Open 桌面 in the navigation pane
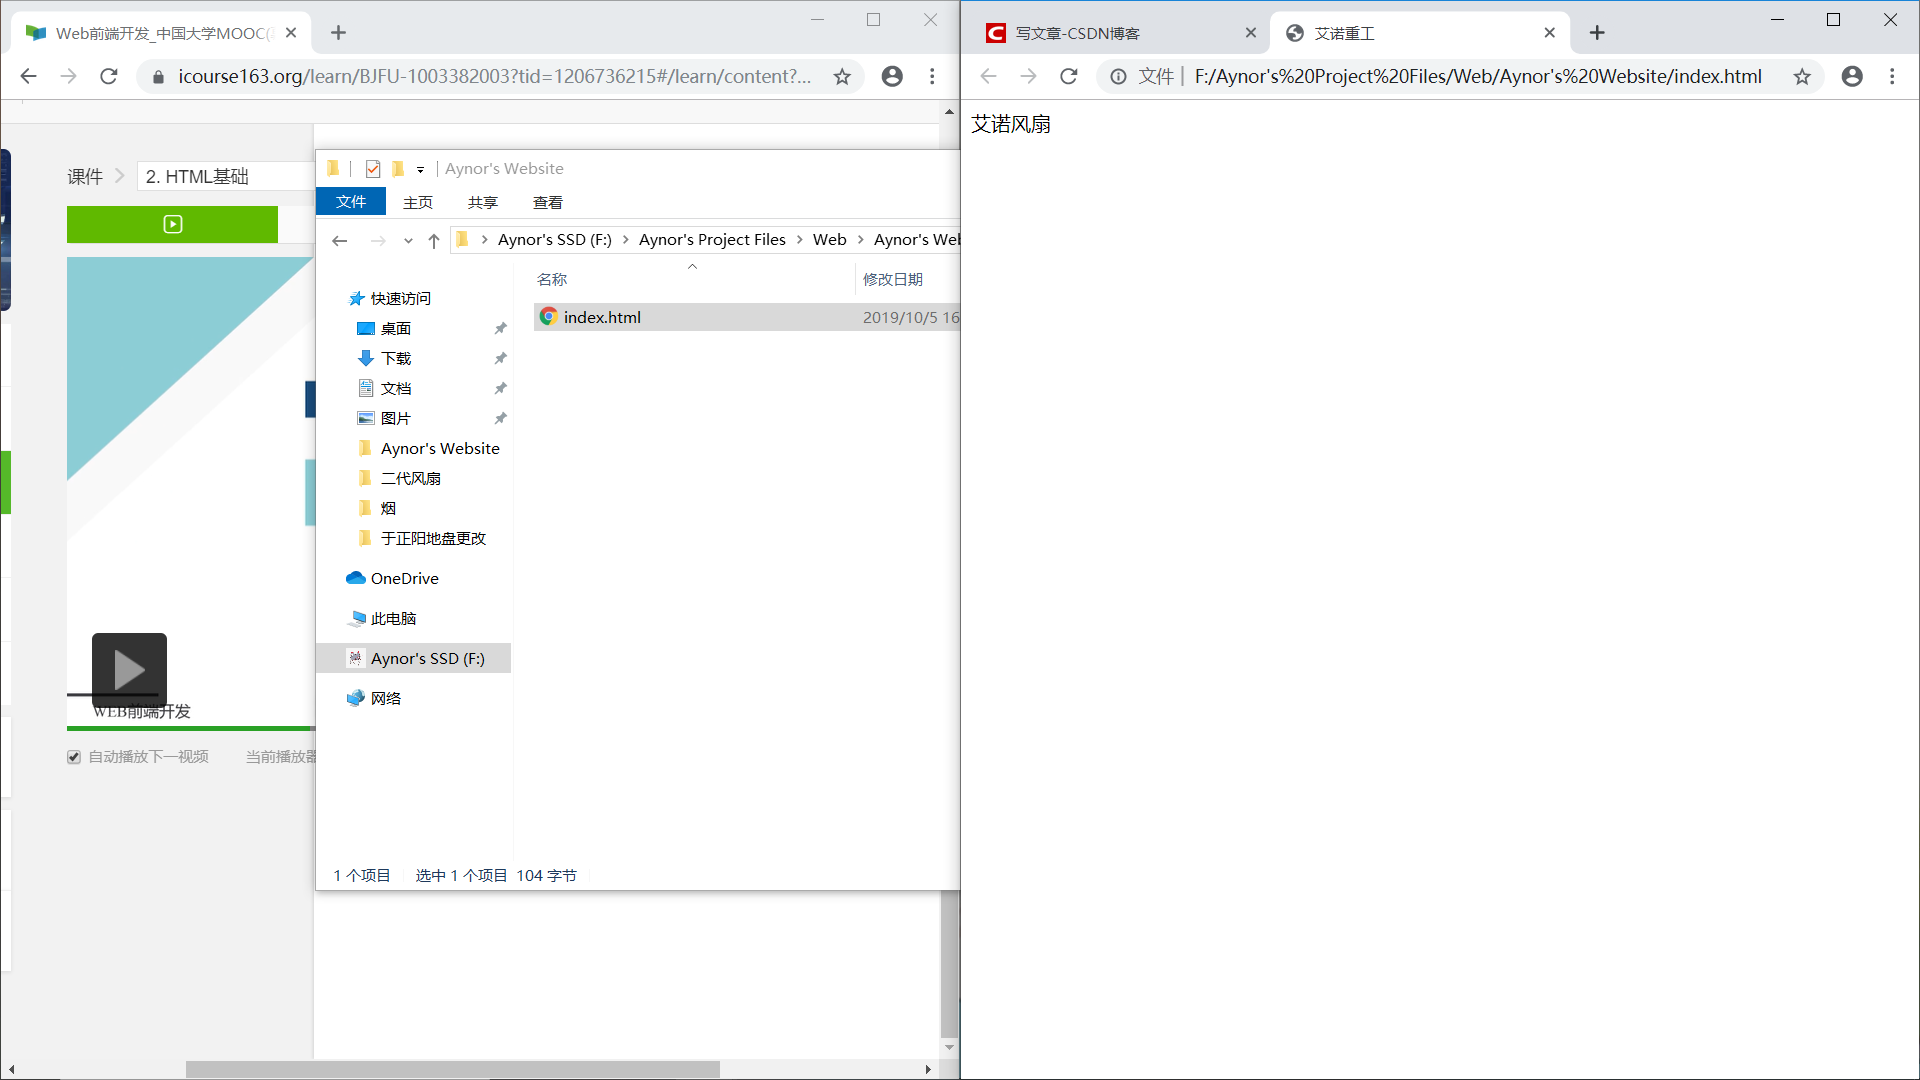 coord(395,329)
